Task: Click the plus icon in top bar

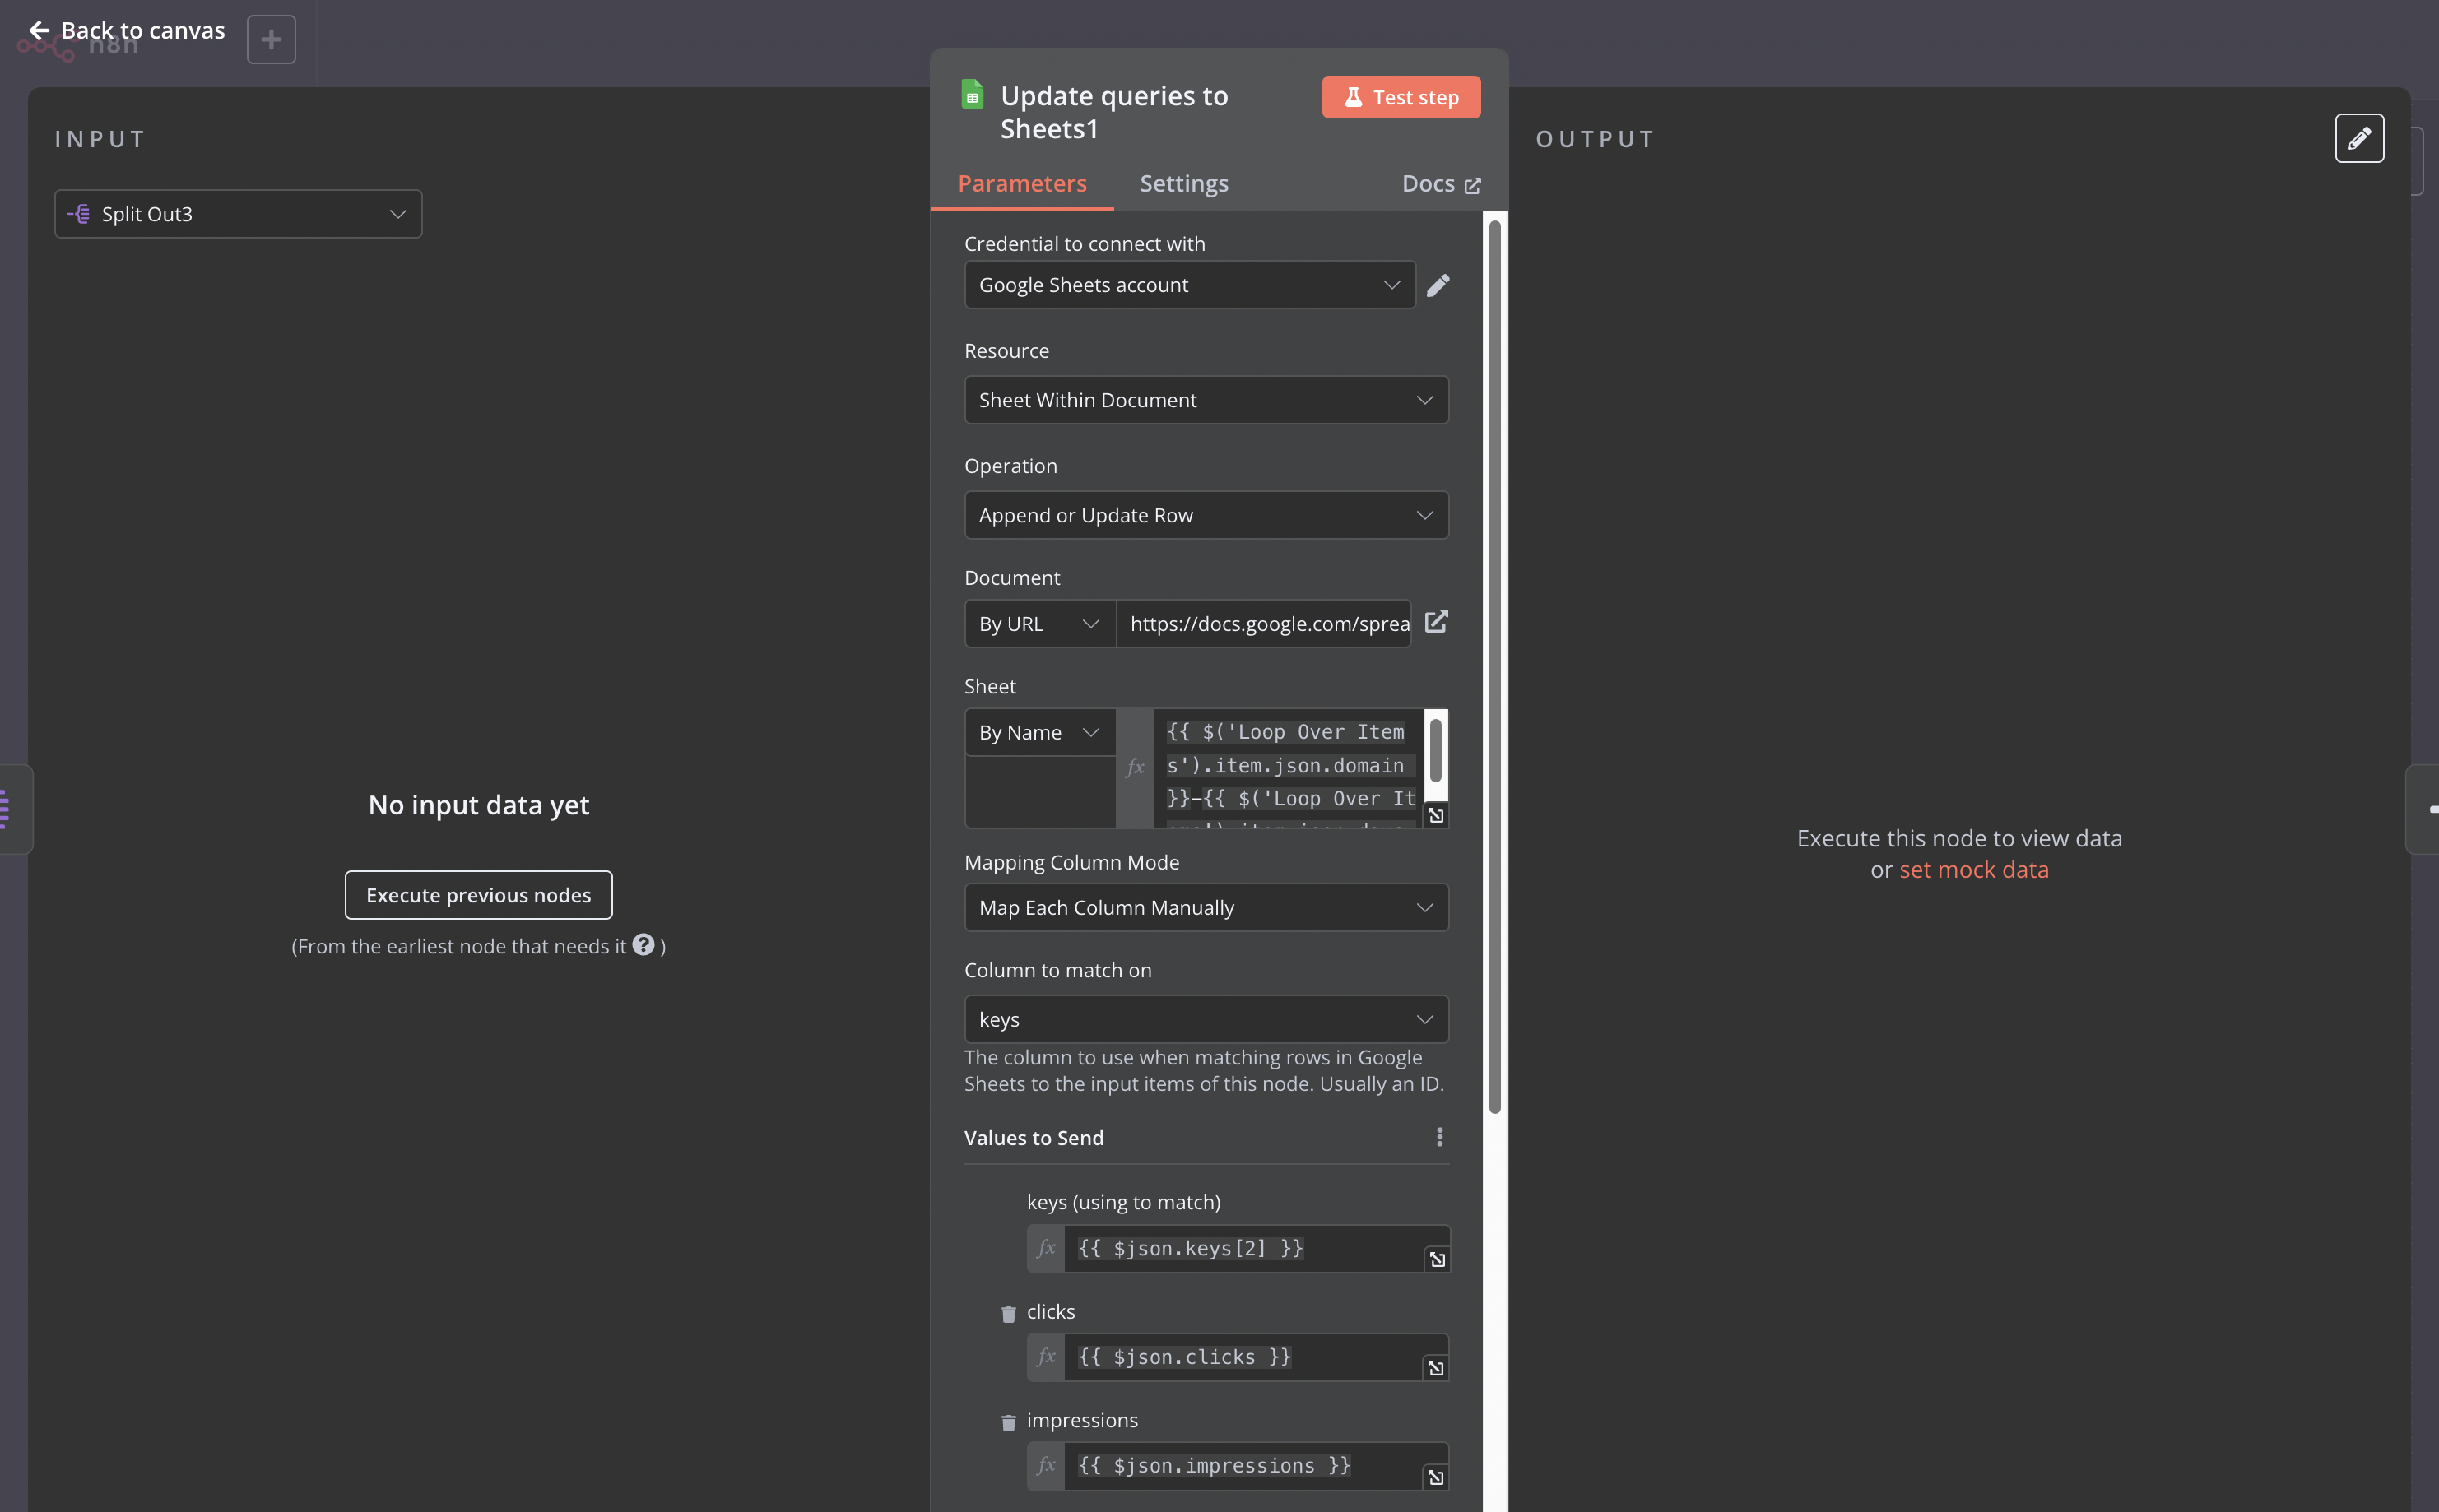Action: 271,40
